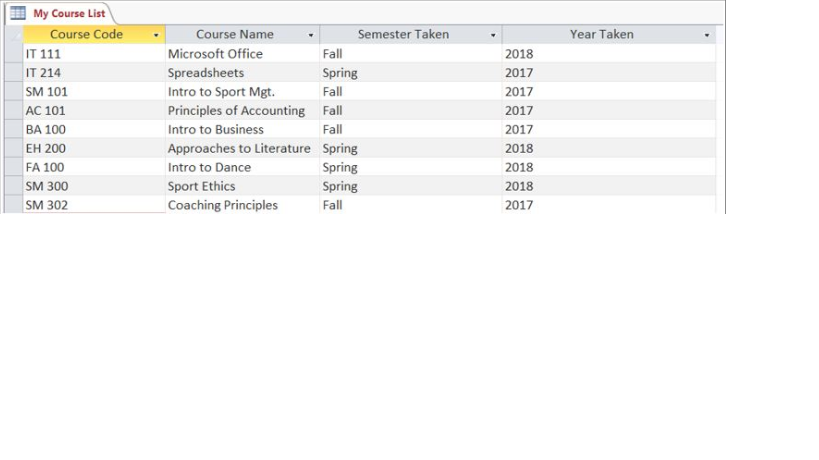Expand the Year Taken column dropdown arrow
Viewport: 819px width, 460px height.
tap(707, 35)
